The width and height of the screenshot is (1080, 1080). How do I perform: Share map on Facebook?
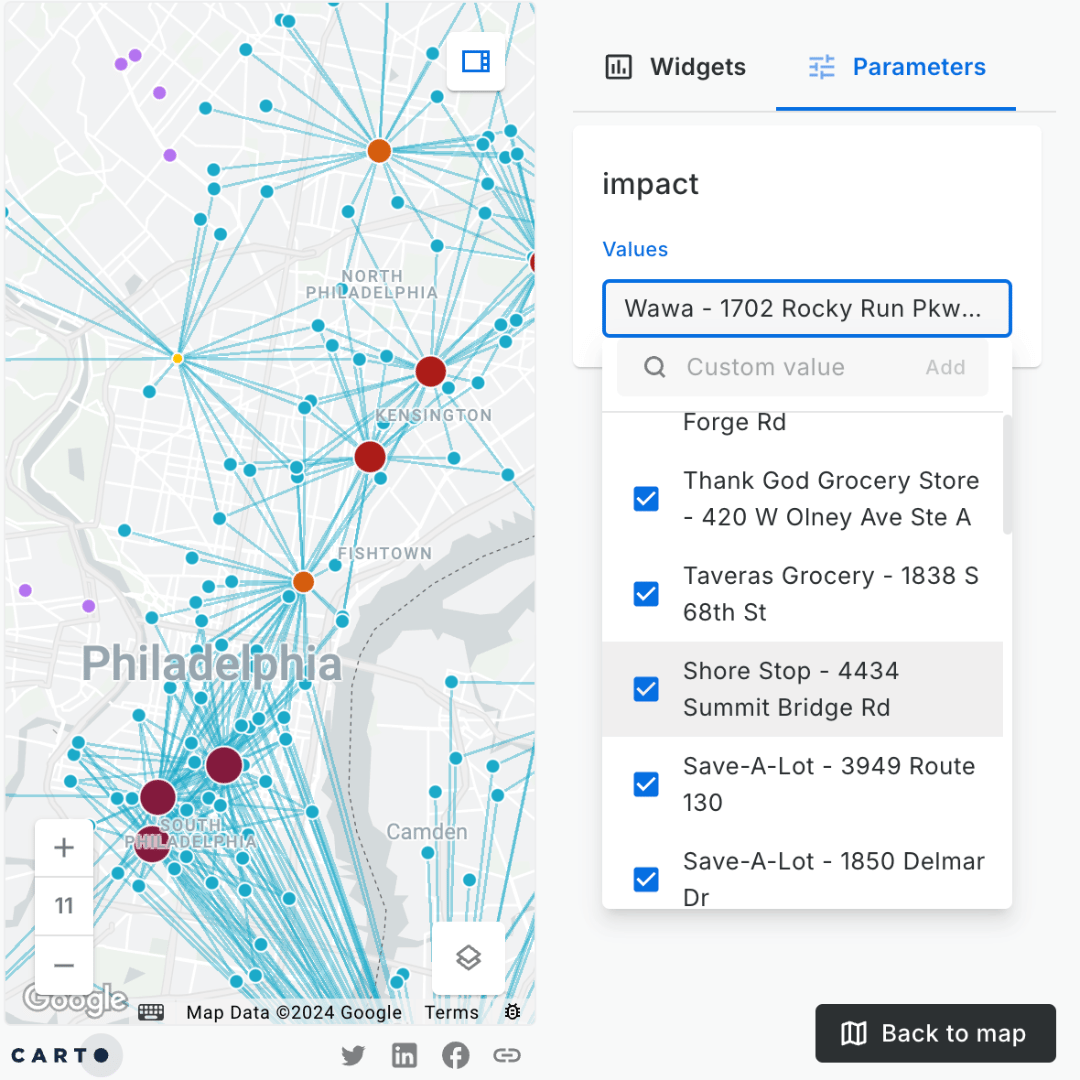coord(455,1055)
